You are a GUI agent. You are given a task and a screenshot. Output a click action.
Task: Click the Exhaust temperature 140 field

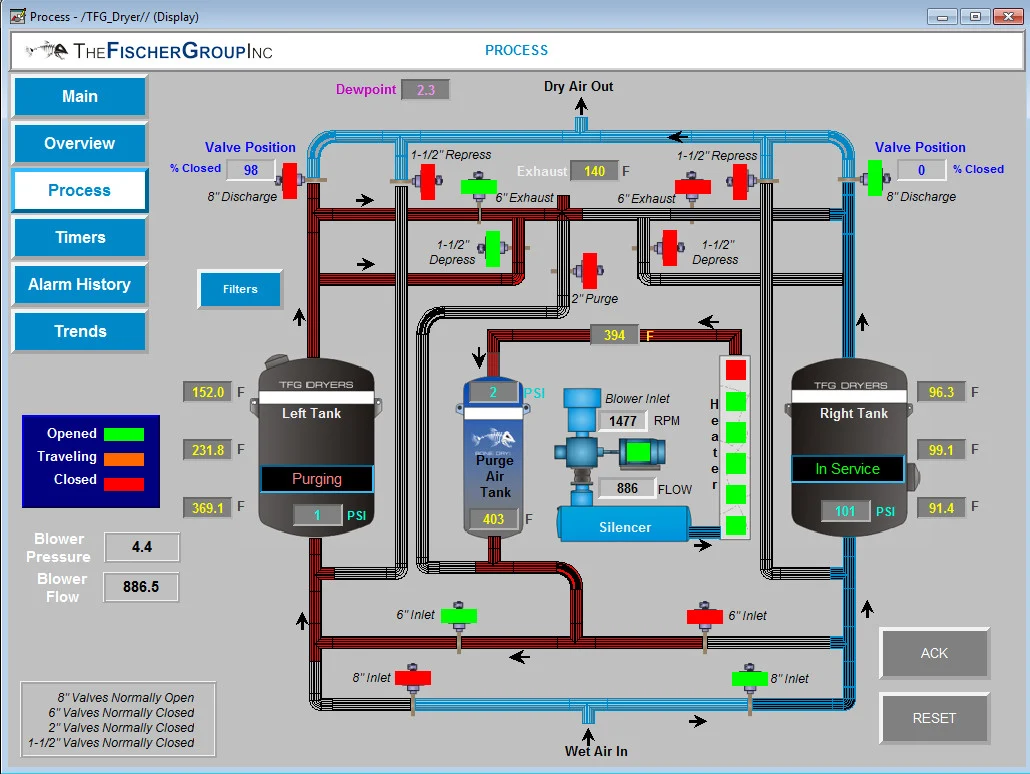point(594,171)
